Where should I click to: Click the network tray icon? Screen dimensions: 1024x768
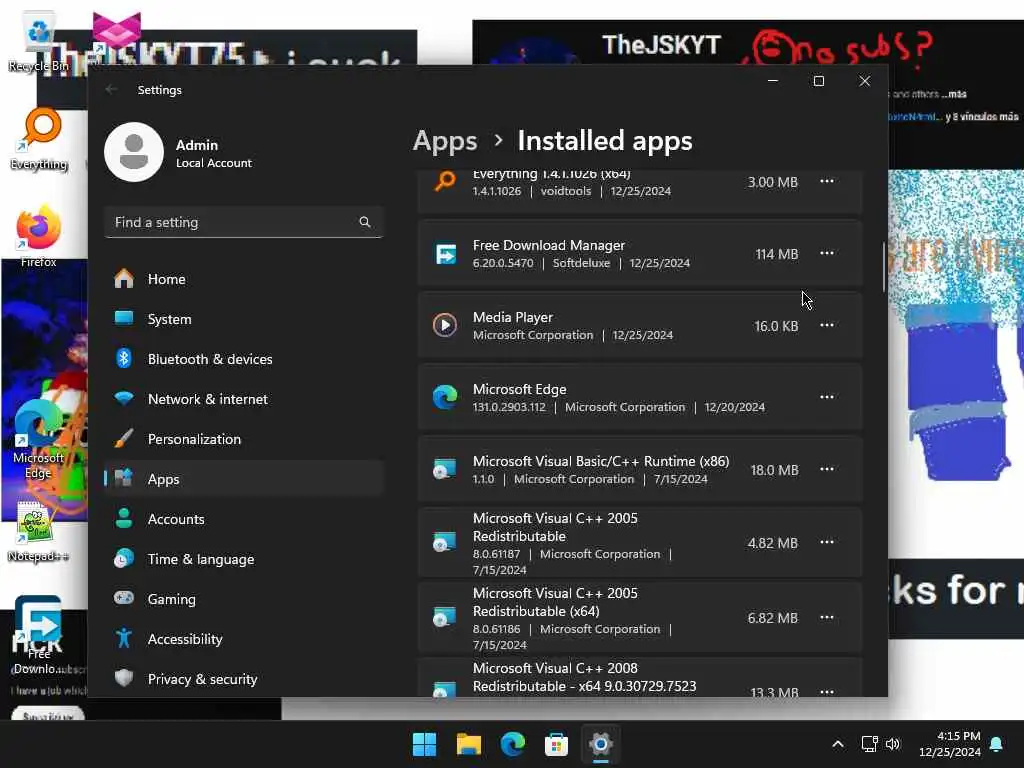click(869, 744)
